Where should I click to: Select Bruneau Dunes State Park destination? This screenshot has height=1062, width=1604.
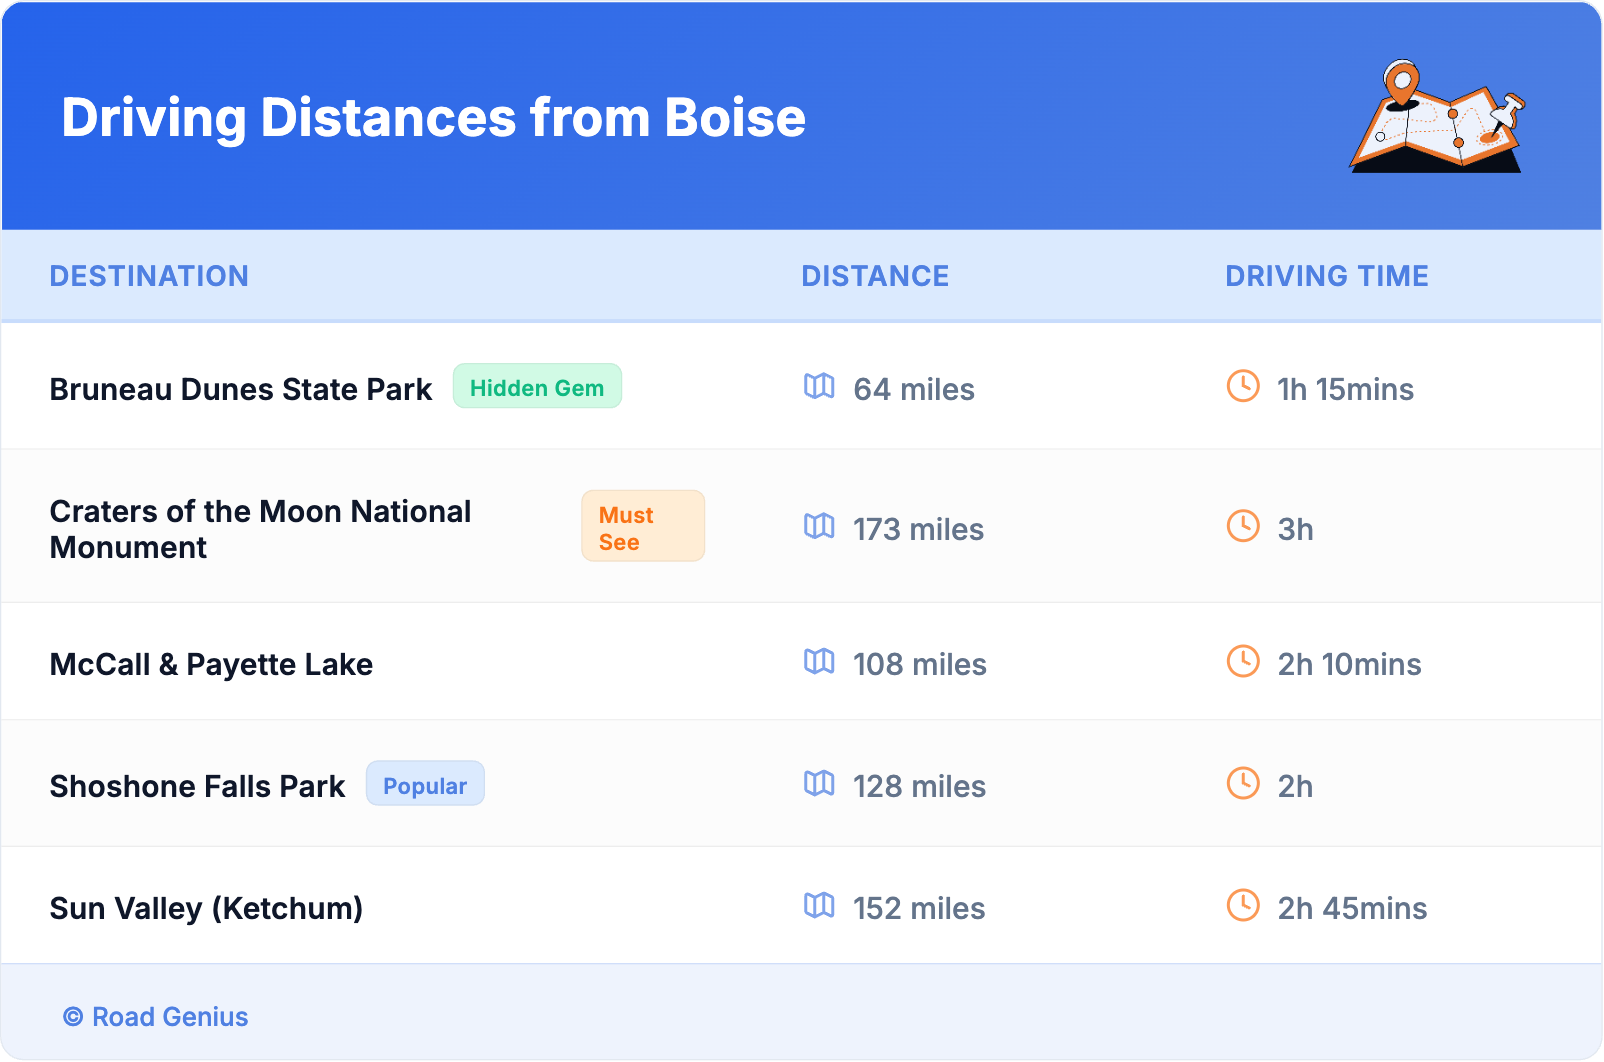click(241, 389)
